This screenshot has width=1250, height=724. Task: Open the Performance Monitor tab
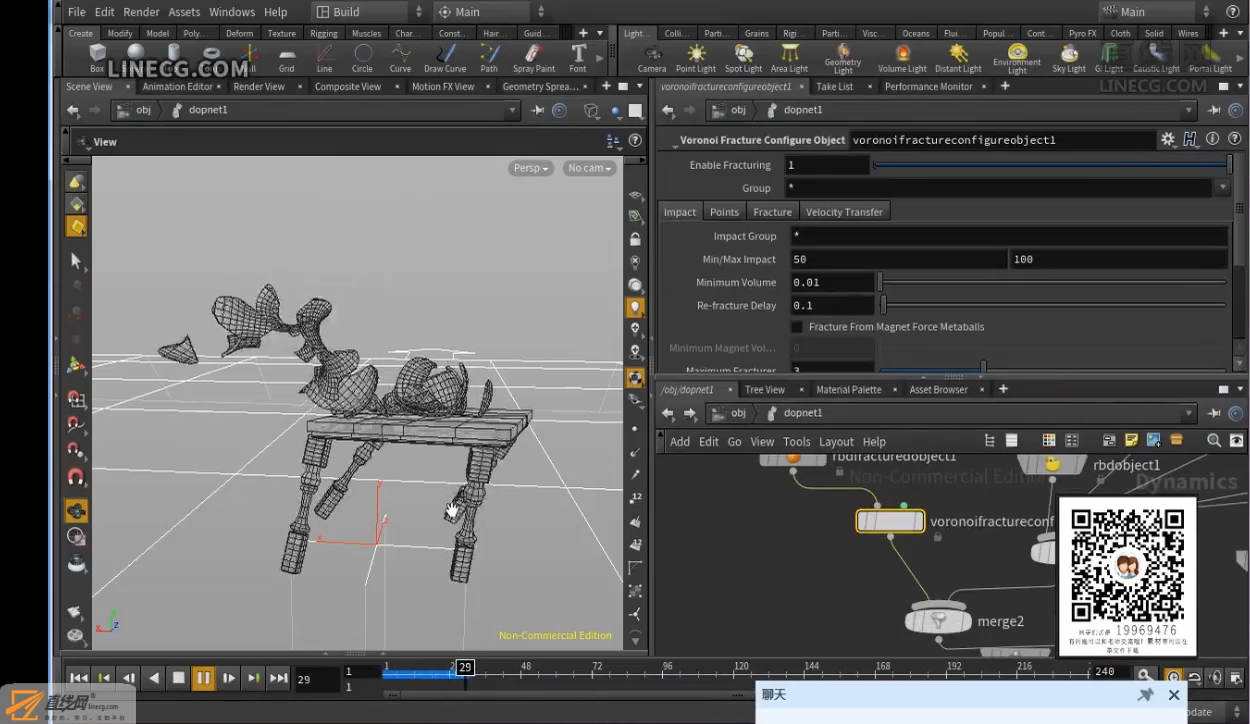(928, 87)
